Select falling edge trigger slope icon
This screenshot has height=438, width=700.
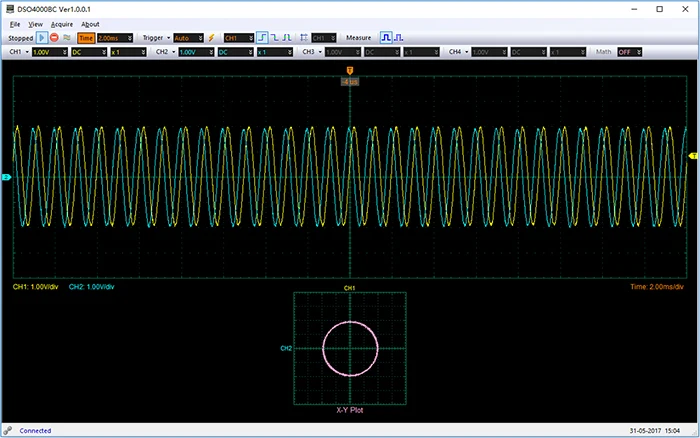(274, 37)
